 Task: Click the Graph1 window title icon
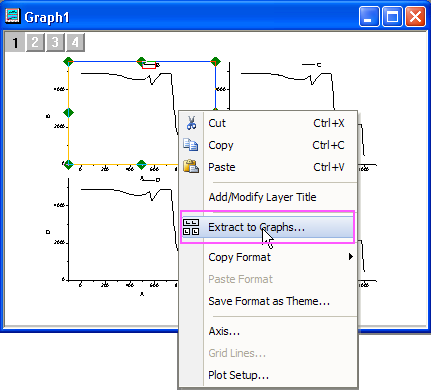pyautogui.click(x=13, y=16)
